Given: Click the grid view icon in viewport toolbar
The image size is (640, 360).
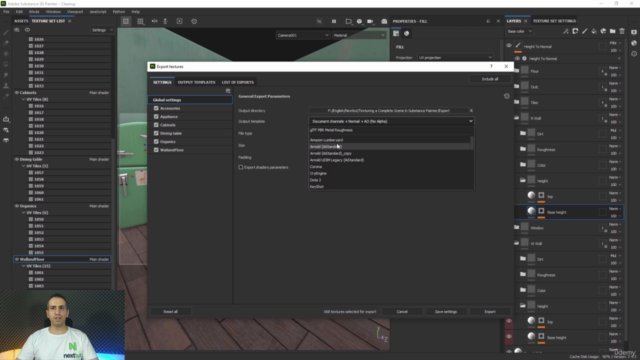Looking at the screenshot, I should point(140,21).
